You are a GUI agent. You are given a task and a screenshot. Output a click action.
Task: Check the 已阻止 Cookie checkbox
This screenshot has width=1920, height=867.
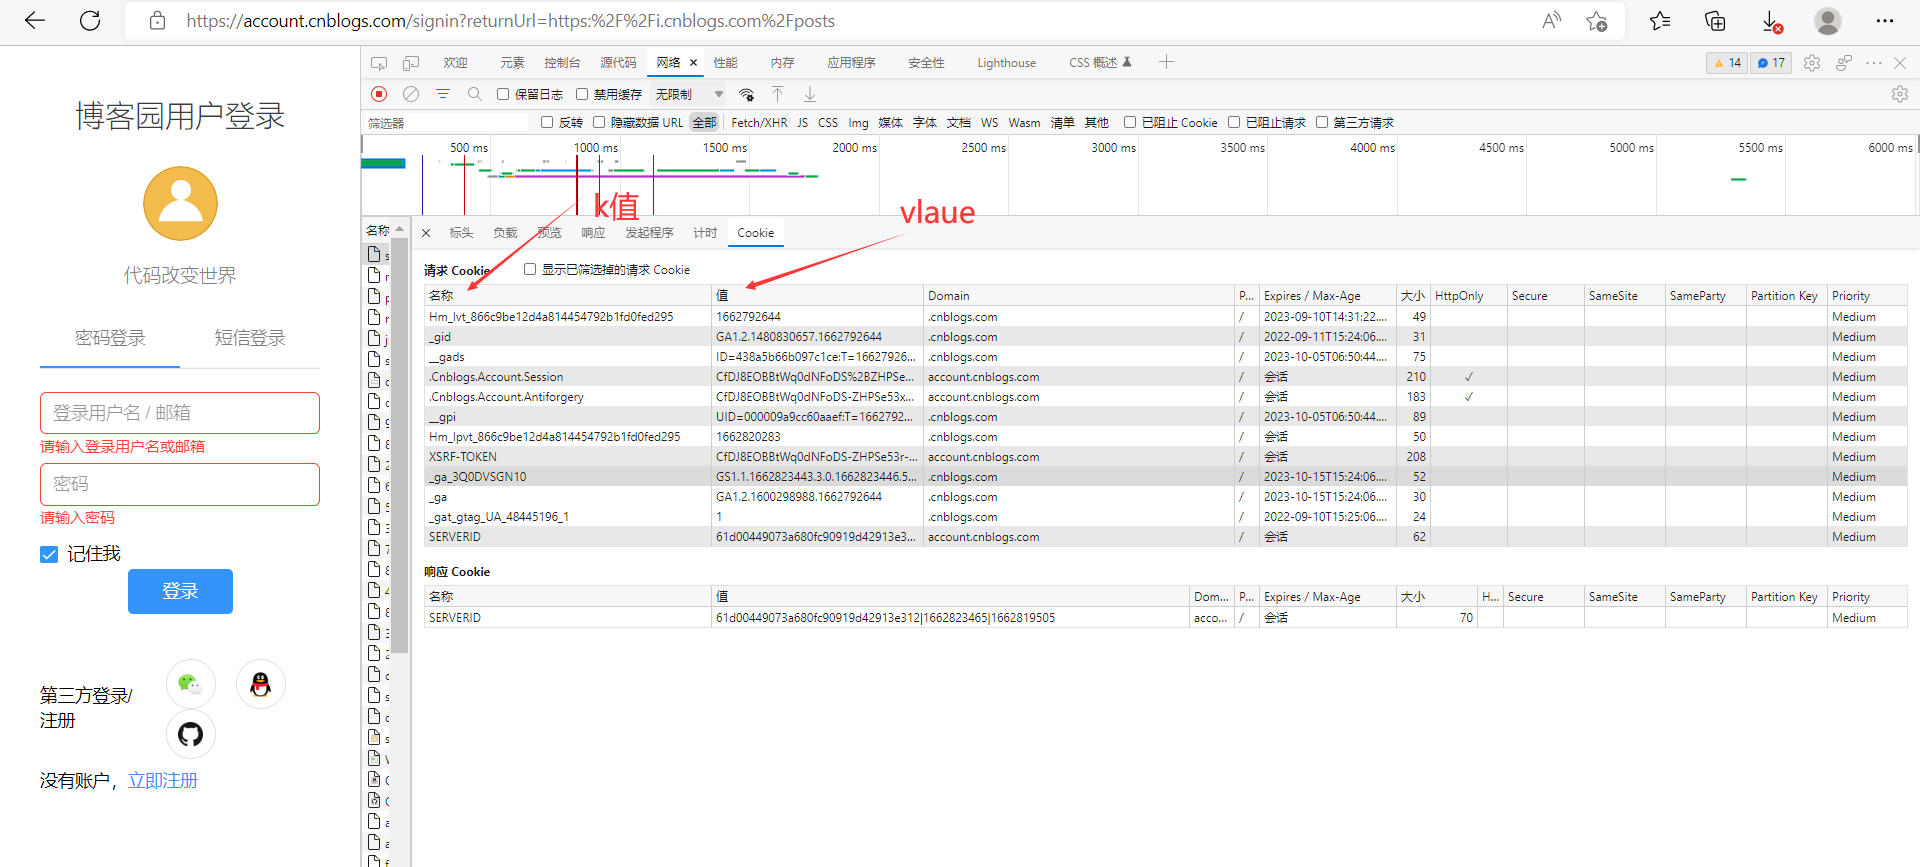(1130, 122)
